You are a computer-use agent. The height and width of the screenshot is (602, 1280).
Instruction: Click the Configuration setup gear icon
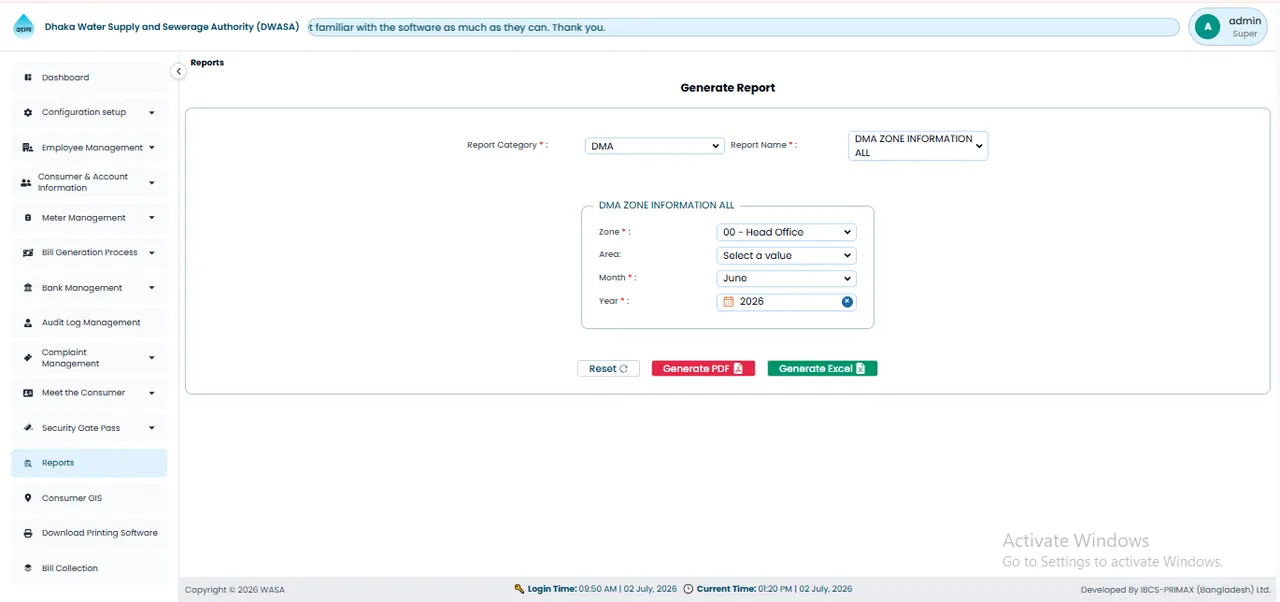(28, 113)
